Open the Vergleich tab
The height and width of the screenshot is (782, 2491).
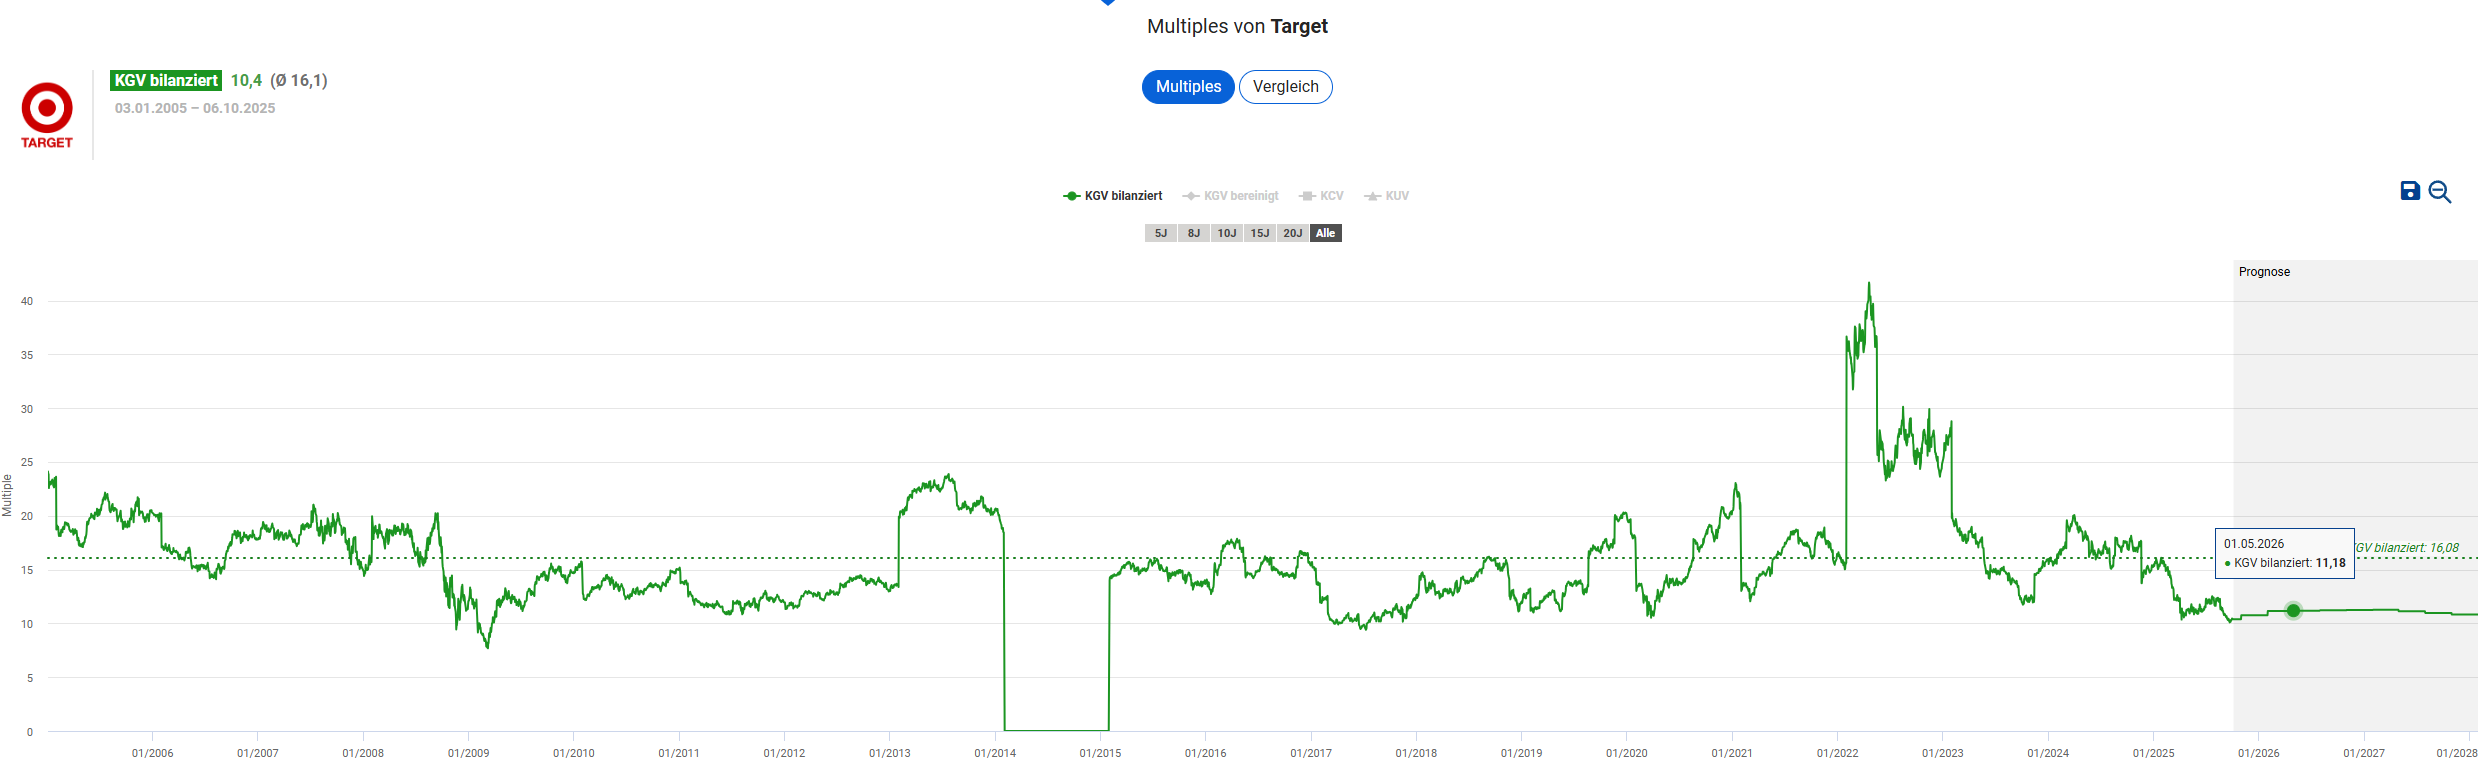coord(1285,87)
